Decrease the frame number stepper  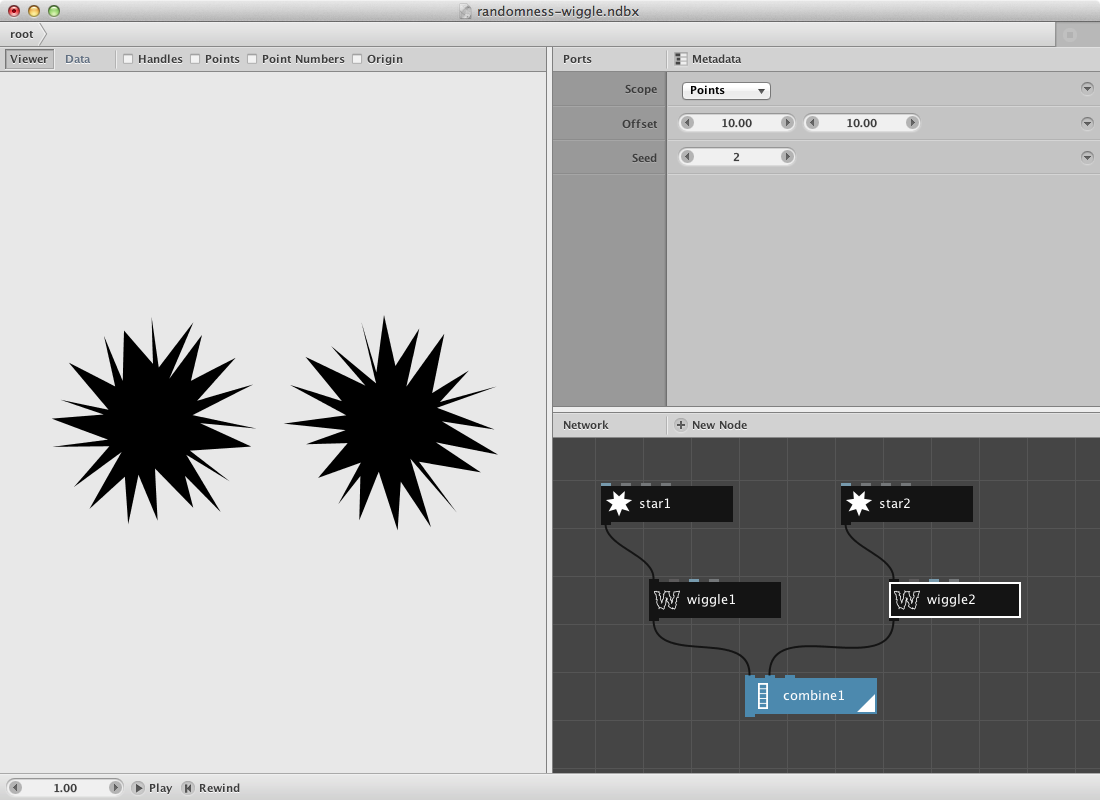point(15,788)
